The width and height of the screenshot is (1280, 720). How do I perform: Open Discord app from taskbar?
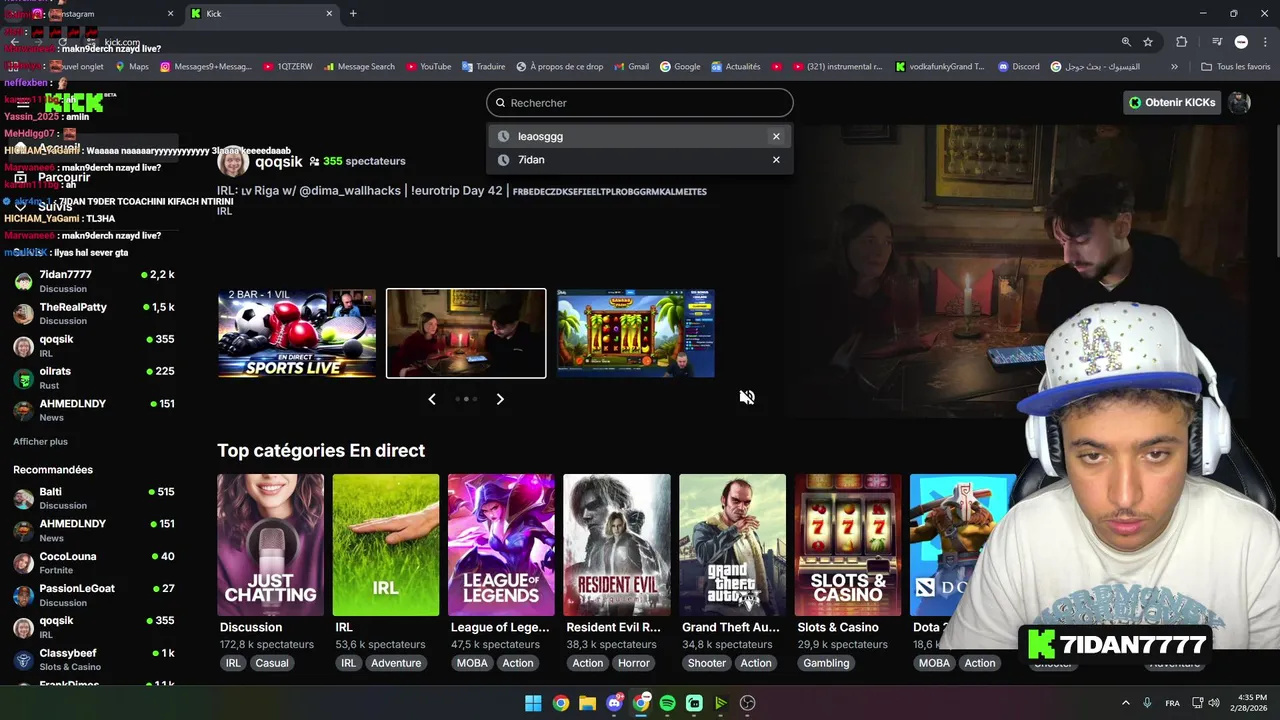pyautogui.click(x=614, y=703)
